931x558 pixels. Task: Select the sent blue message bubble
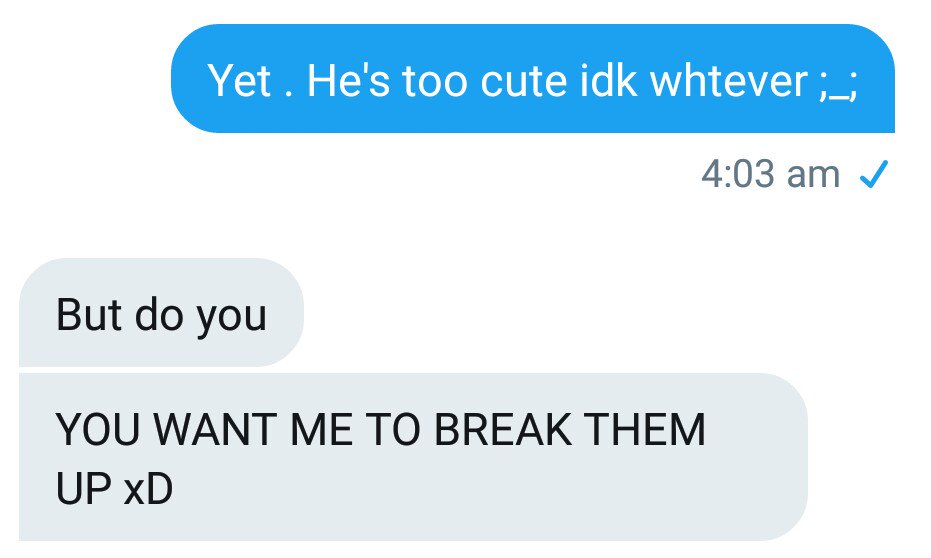click(533, 78)
